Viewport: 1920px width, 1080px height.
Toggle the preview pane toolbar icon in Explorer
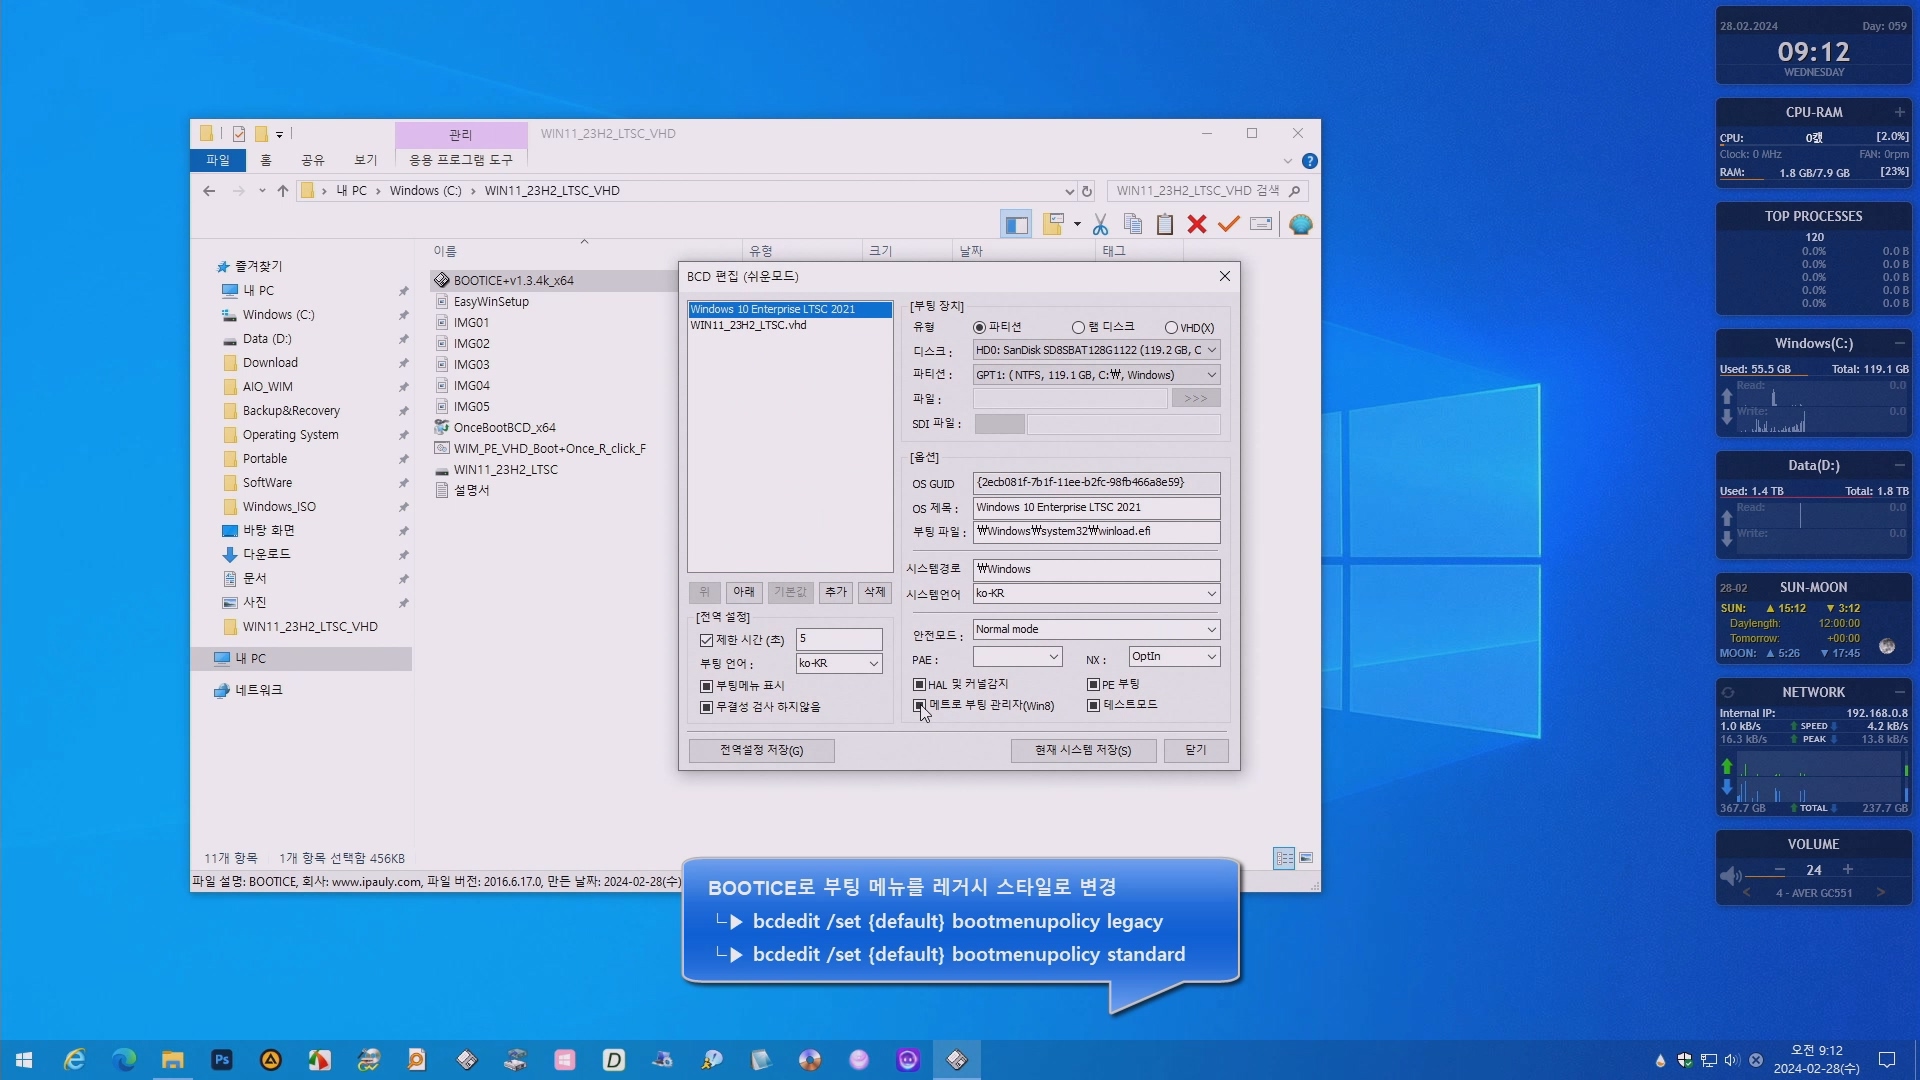coord(1016,225)
